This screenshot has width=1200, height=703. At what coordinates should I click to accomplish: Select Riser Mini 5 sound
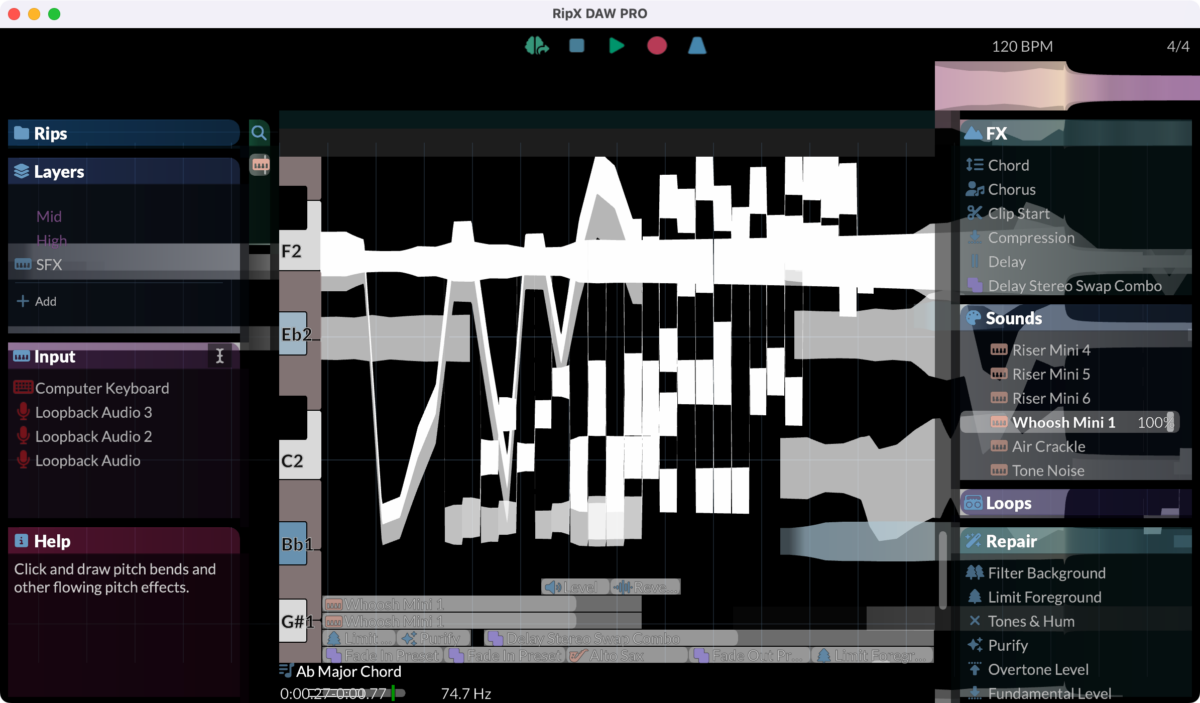coord(1040,374)
